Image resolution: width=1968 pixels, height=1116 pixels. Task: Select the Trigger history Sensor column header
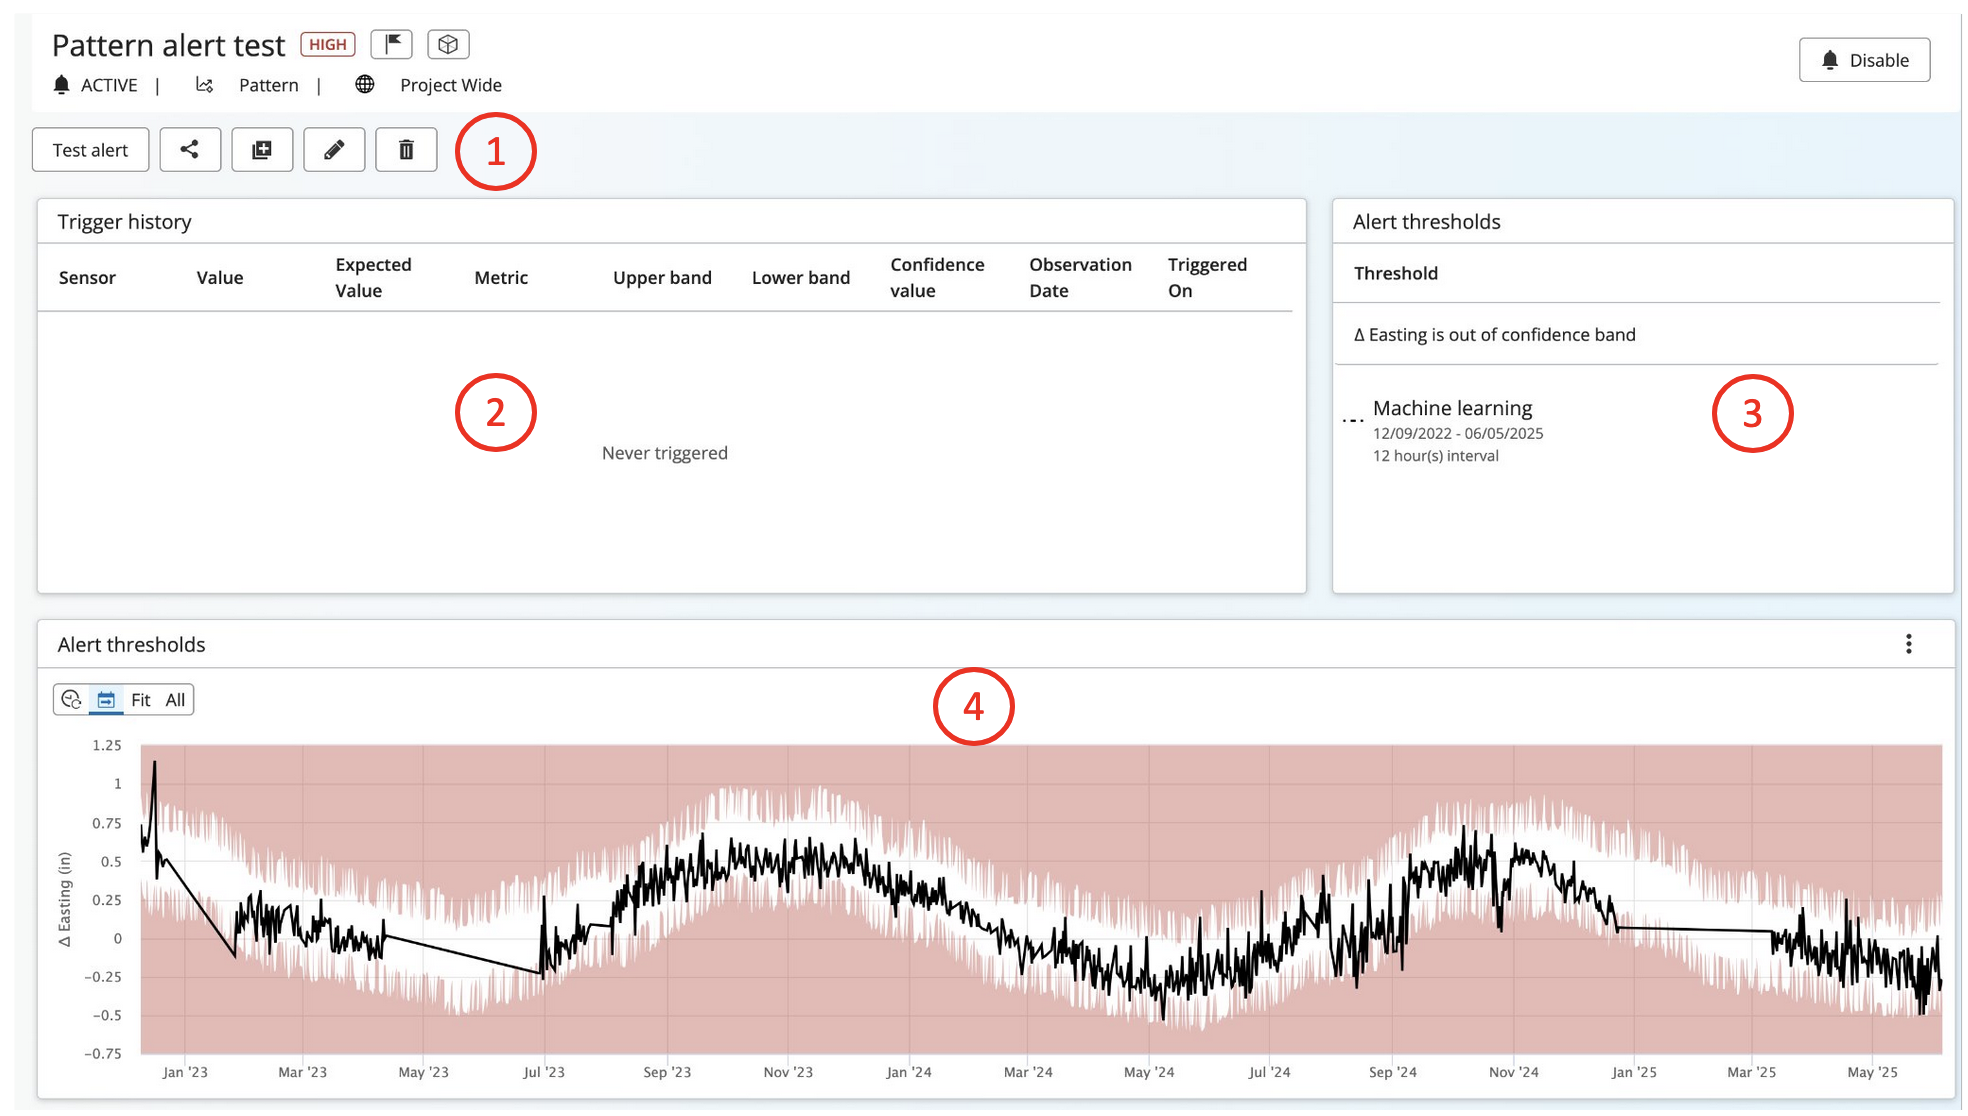click(87, 277)
